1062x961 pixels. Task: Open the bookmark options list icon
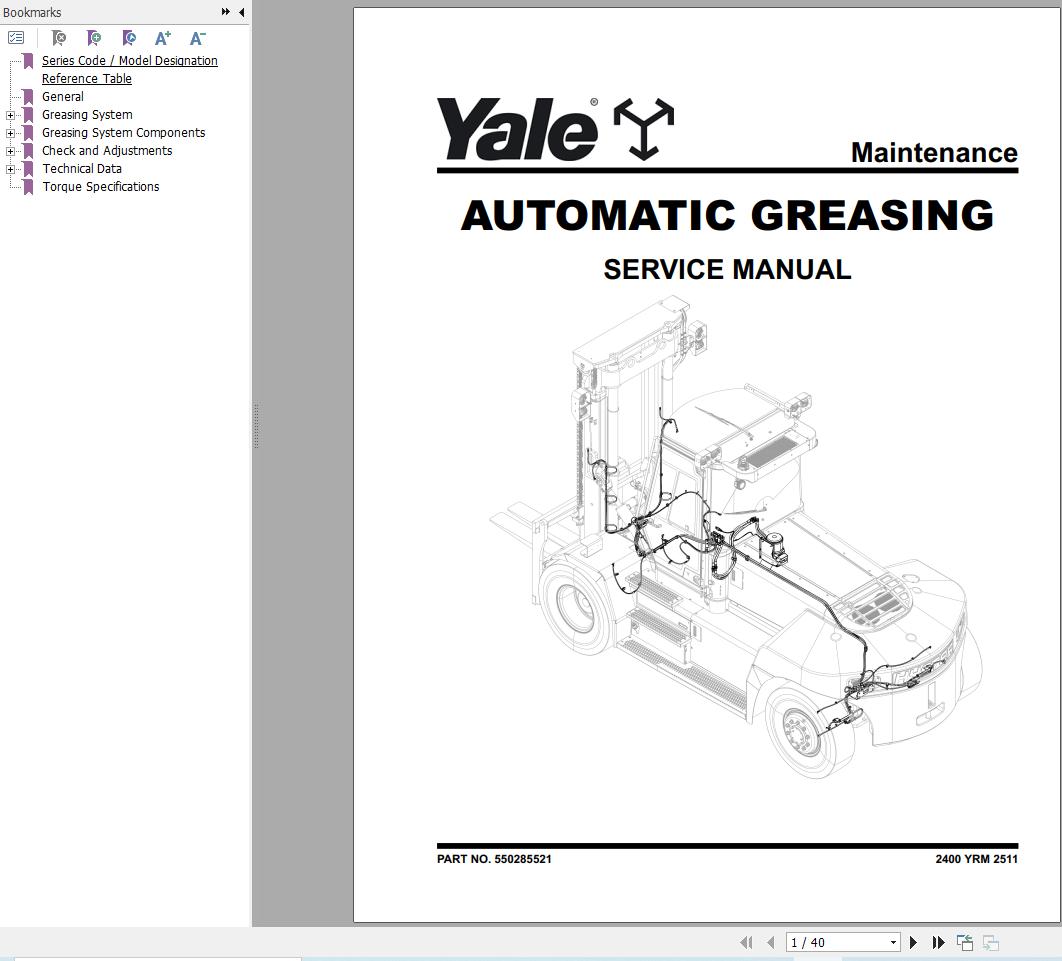pos(15,36)
